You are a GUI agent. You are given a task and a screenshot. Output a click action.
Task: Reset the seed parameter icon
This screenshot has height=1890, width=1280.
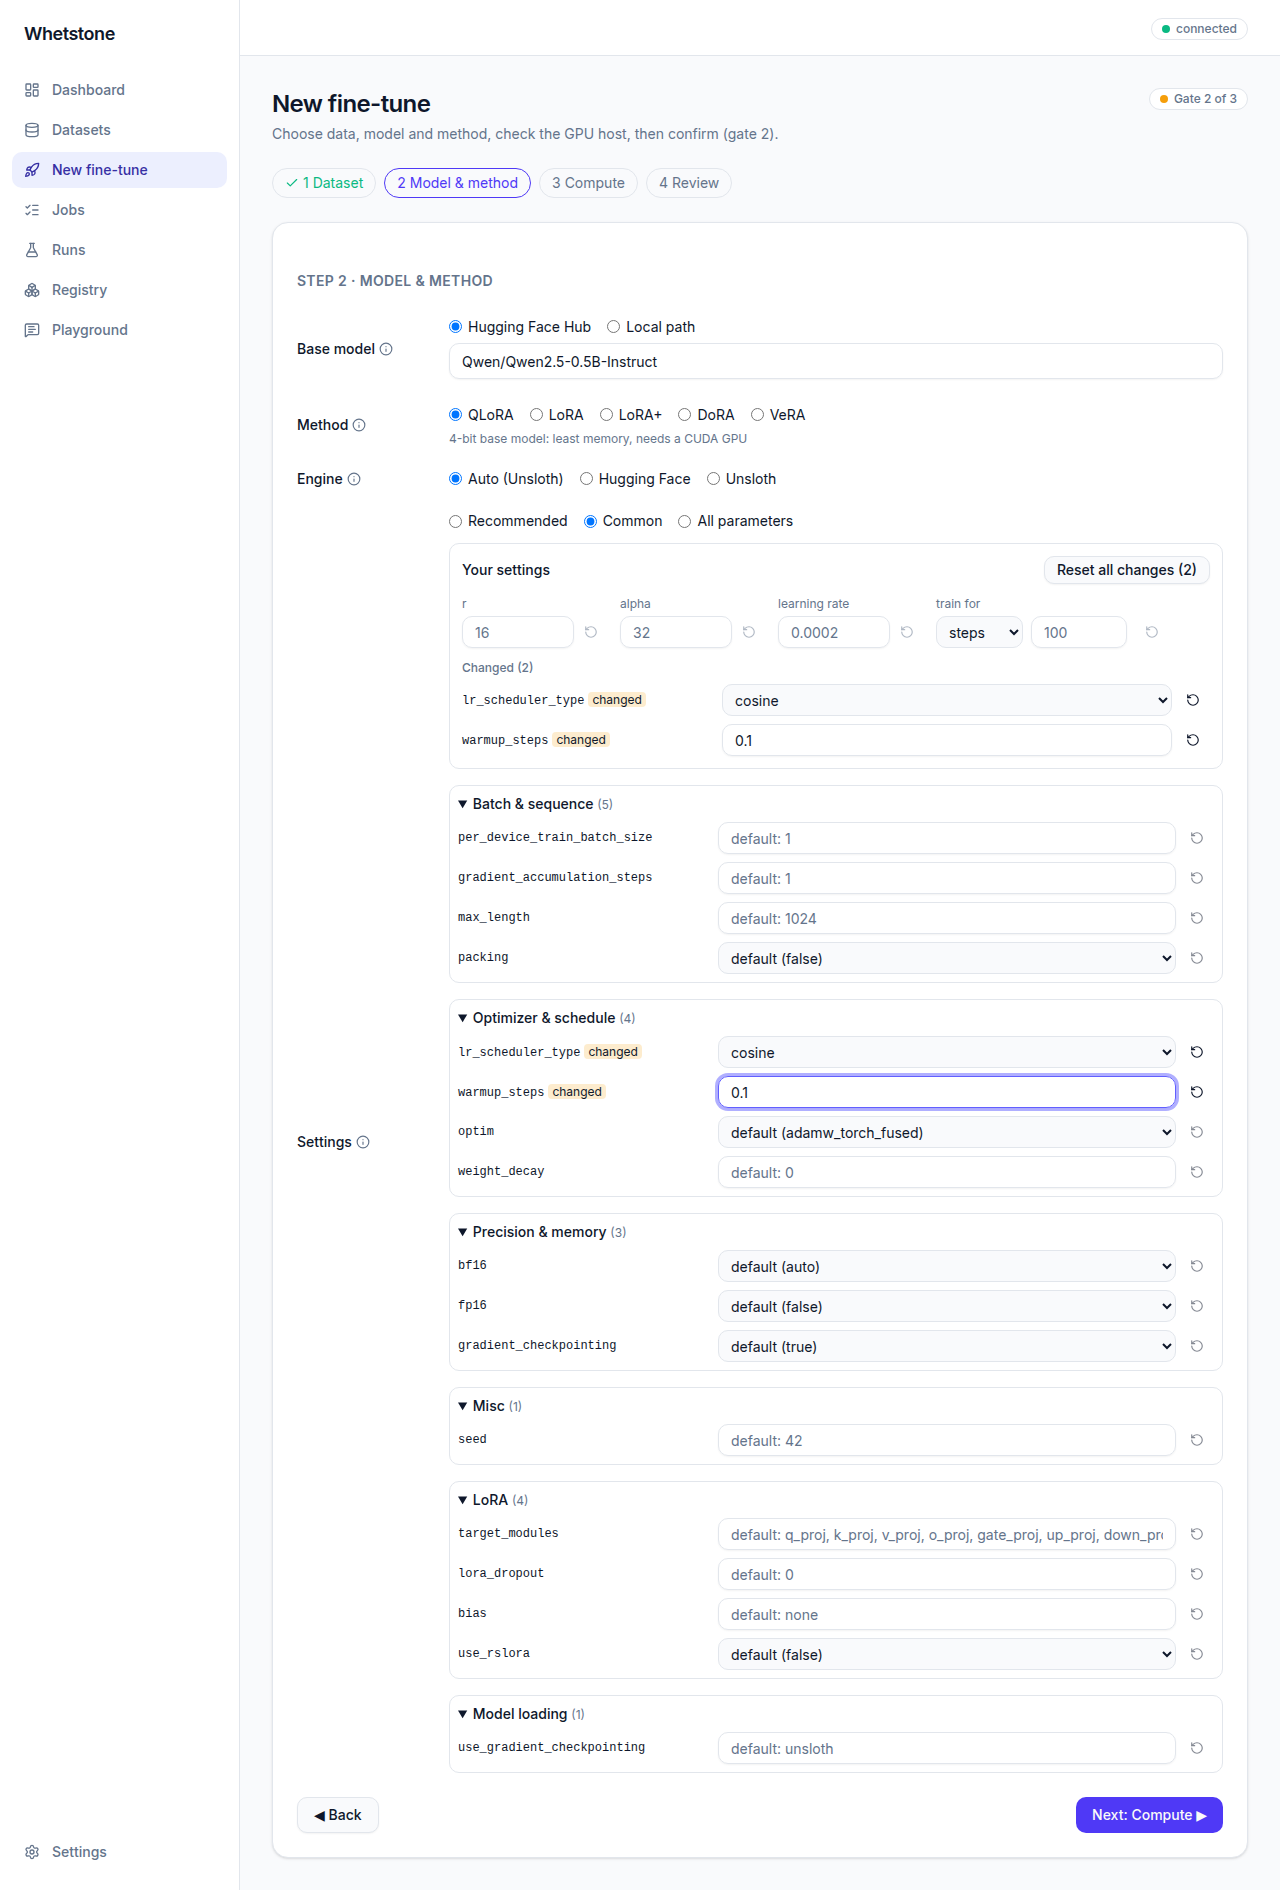point(1197,1440)
